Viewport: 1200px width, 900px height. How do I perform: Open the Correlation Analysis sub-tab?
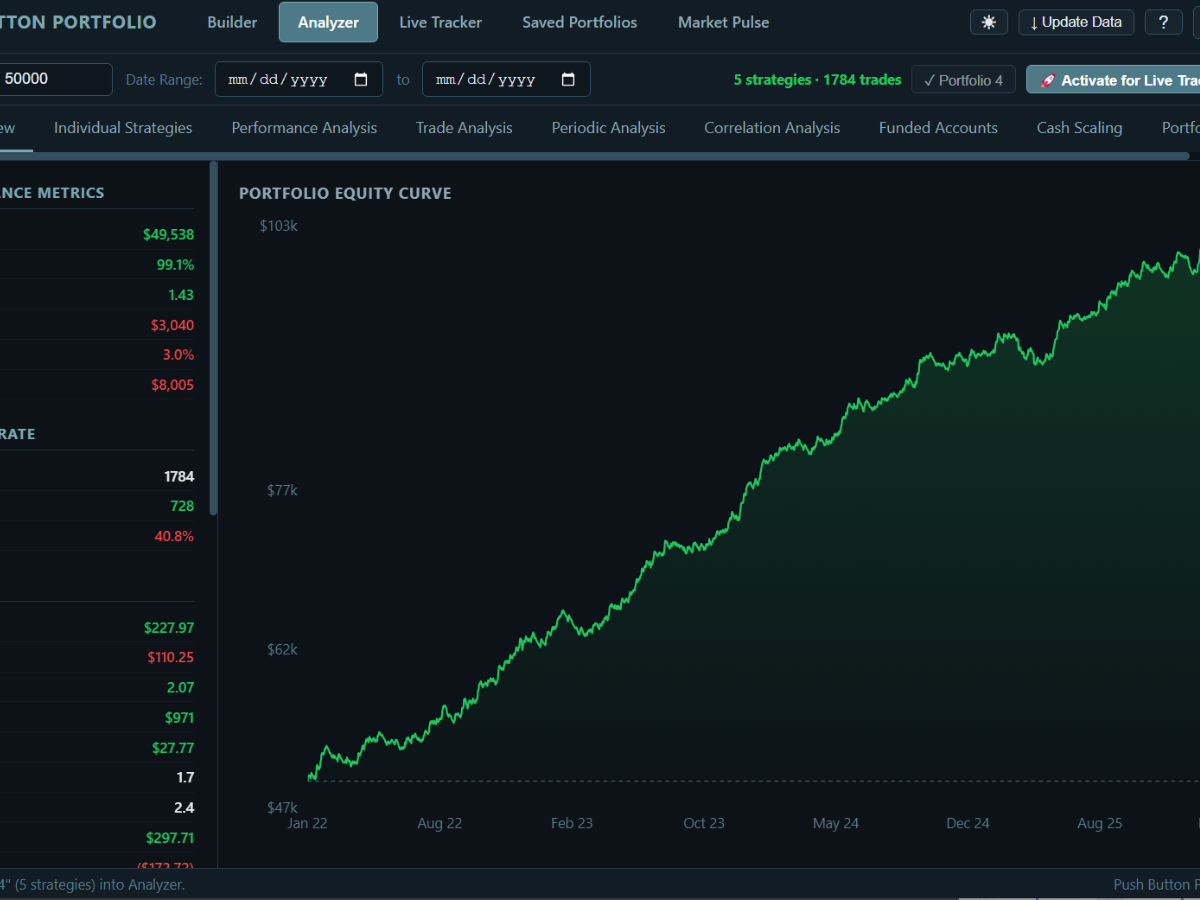772,128
